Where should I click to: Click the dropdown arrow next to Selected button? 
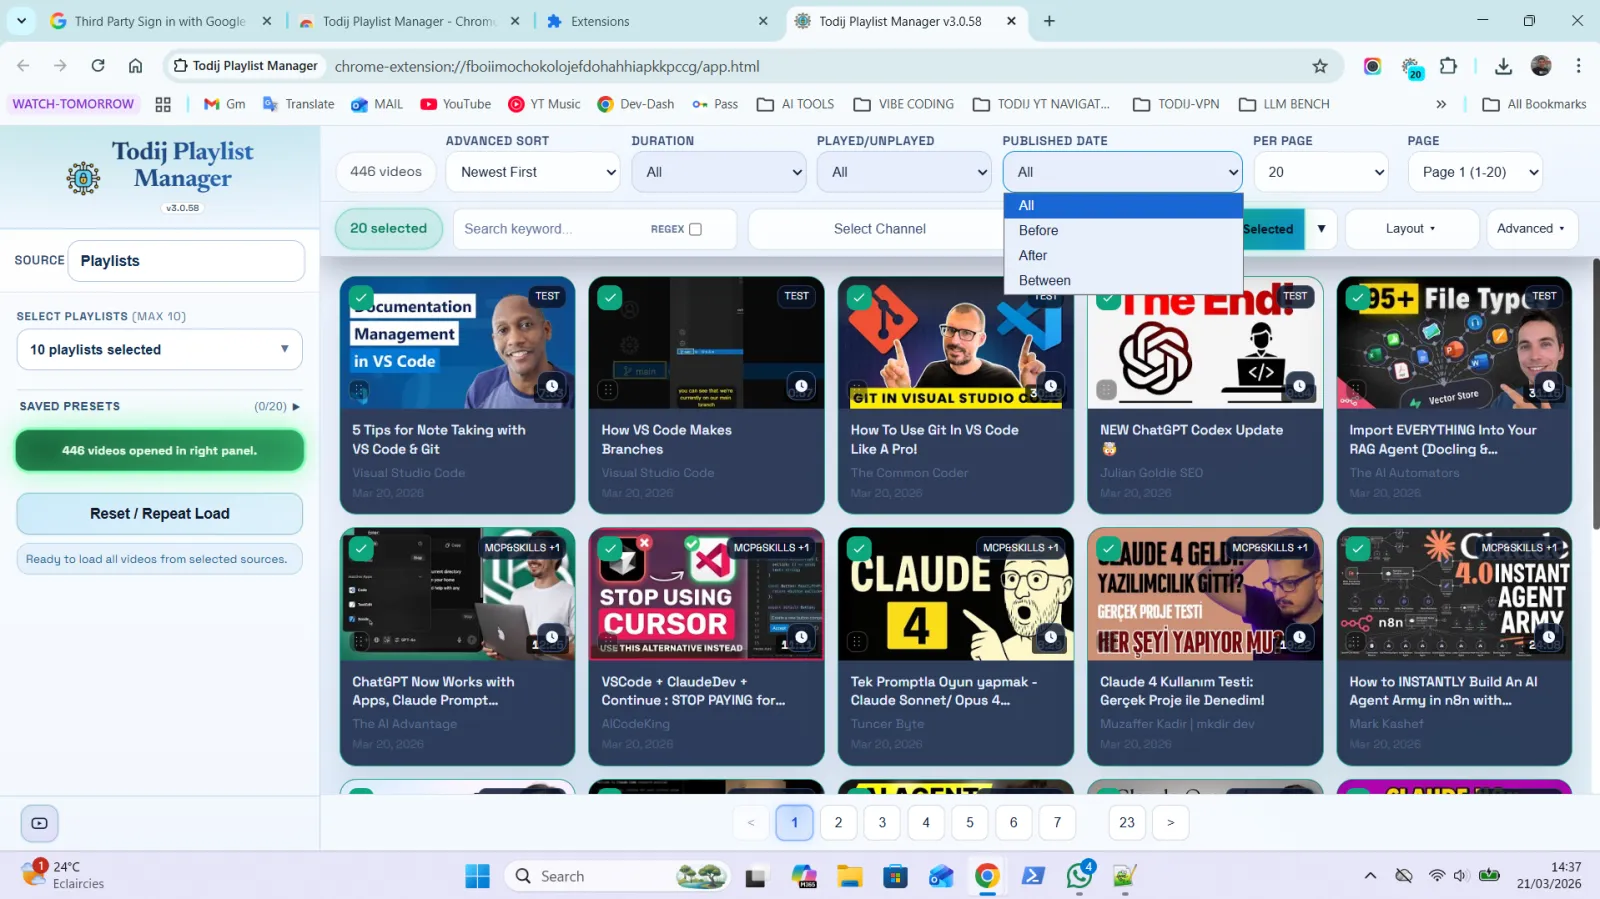pyautogui.click(x=1321, y=229)
